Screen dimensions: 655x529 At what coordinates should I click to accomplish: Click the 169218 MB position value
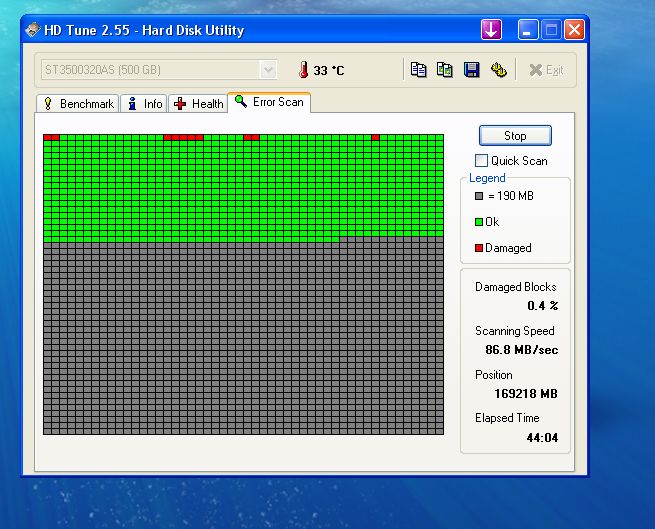coord(526,394)
